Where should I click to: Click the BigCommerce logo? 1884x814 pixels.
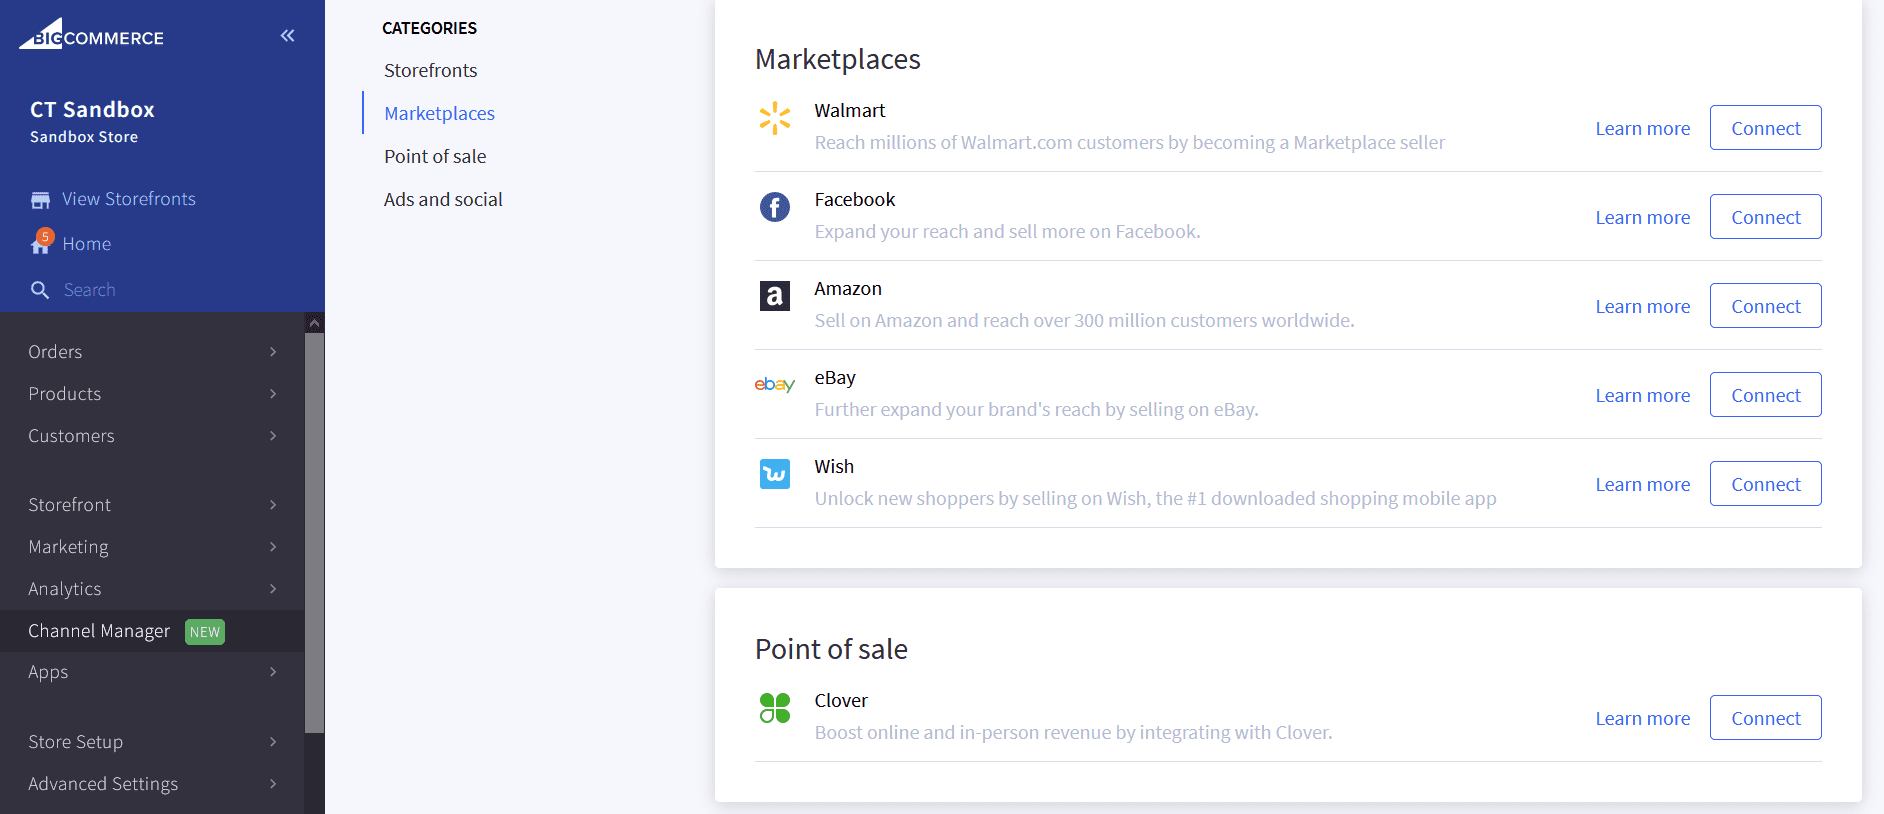(90, 34)
